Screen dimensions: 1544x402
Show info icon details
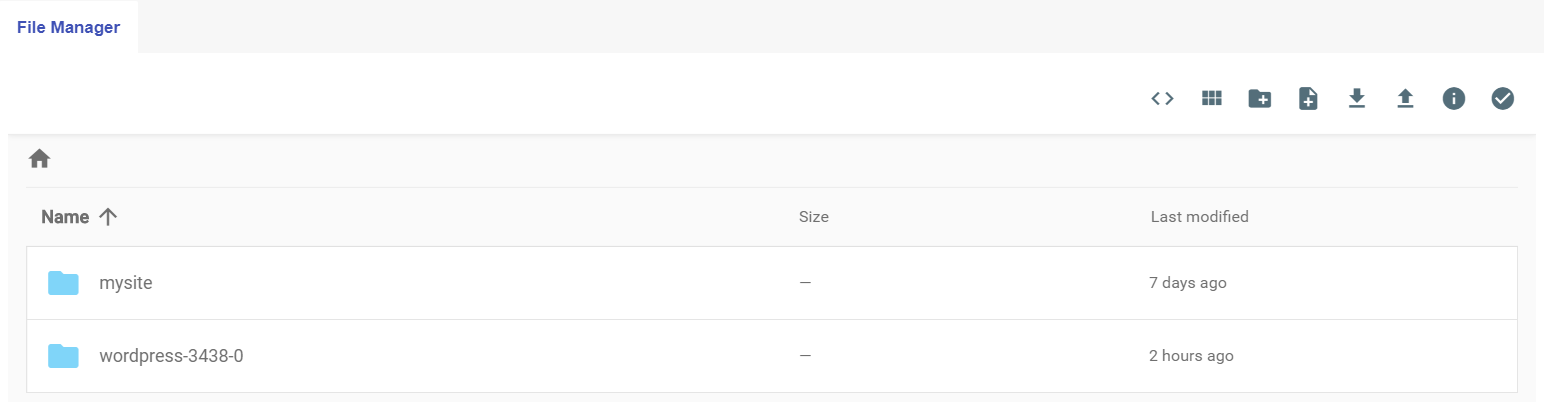click(1454, 98)
